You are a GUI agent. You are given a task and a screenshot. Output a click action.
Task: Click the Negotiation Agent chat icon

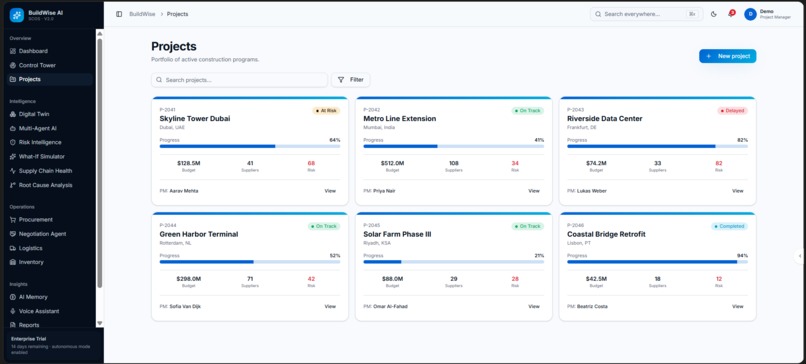13,234
